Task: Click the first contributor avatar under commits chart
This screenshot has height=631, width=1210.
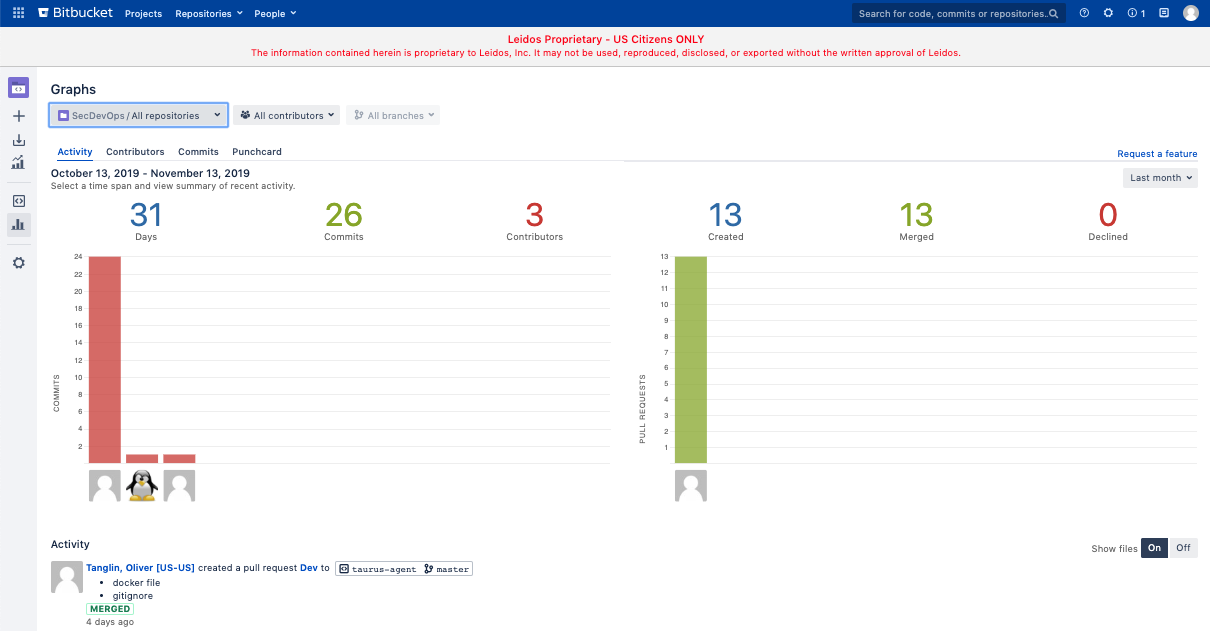Action: (105, 486)
